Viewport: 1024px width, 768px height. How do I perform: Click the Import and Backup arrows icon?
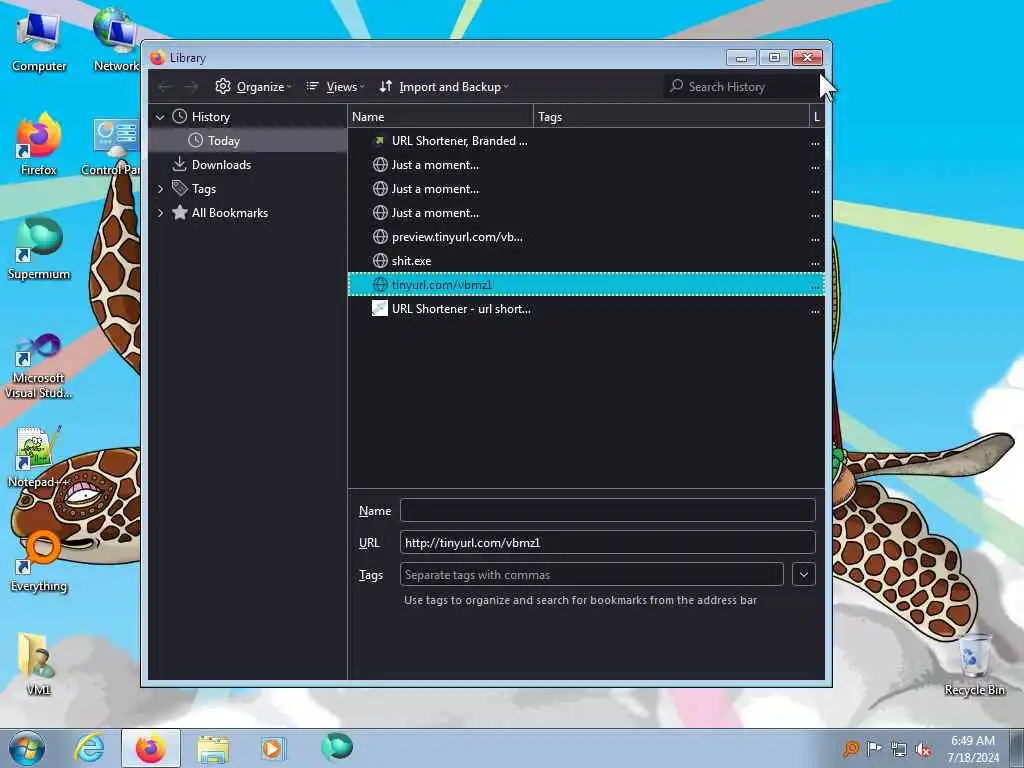coord(386,86)
